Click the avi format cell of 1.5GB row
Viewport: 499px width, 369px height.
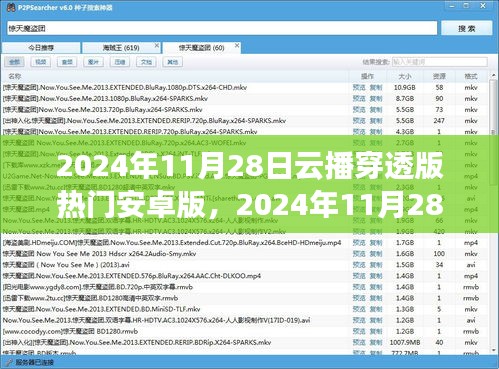point(471,265)
